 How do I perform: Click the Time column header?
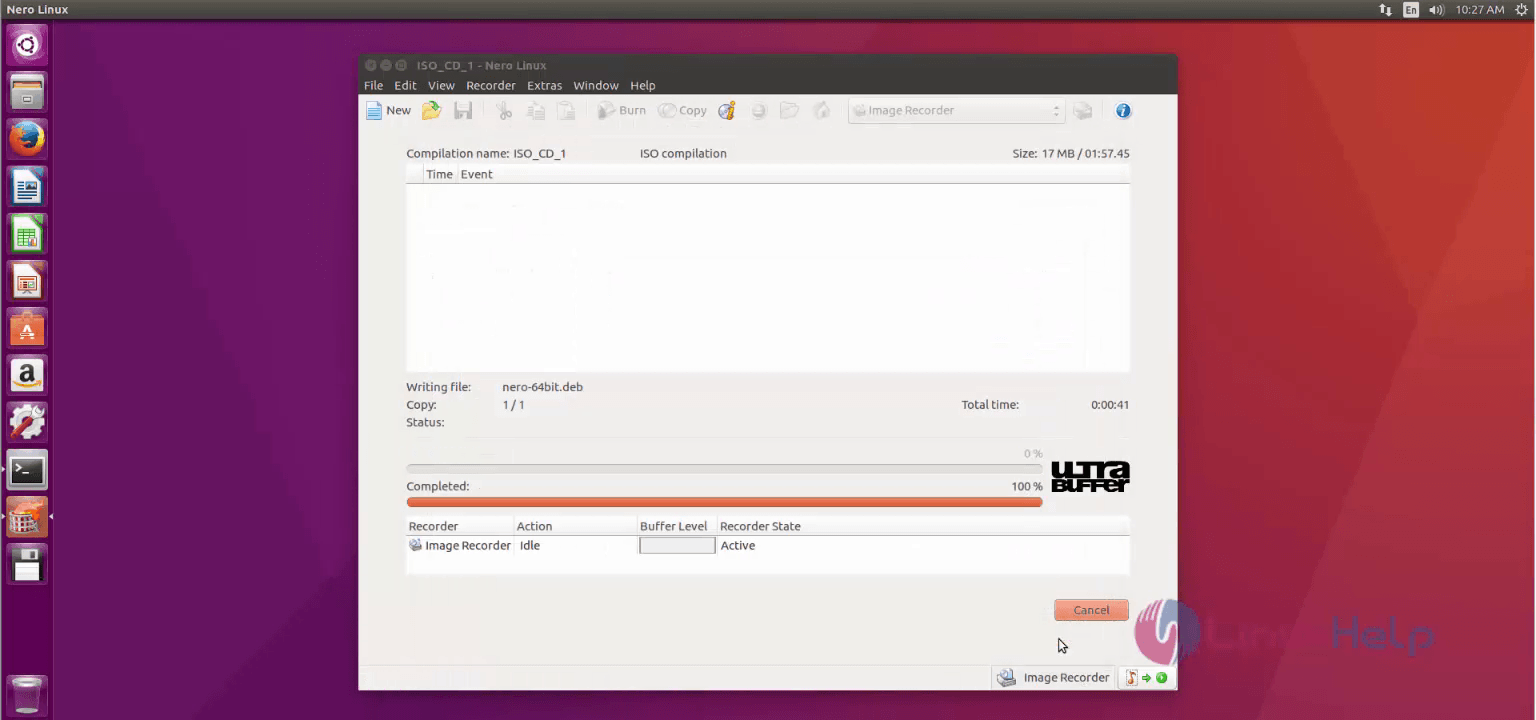point(439,174)
